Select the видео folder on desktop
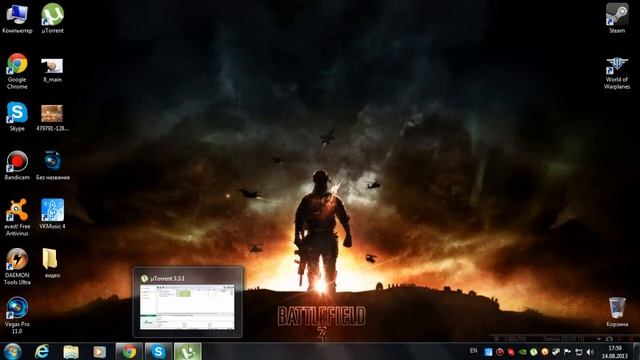The width and height of the screenshot is (640, 360). (52, 263)
